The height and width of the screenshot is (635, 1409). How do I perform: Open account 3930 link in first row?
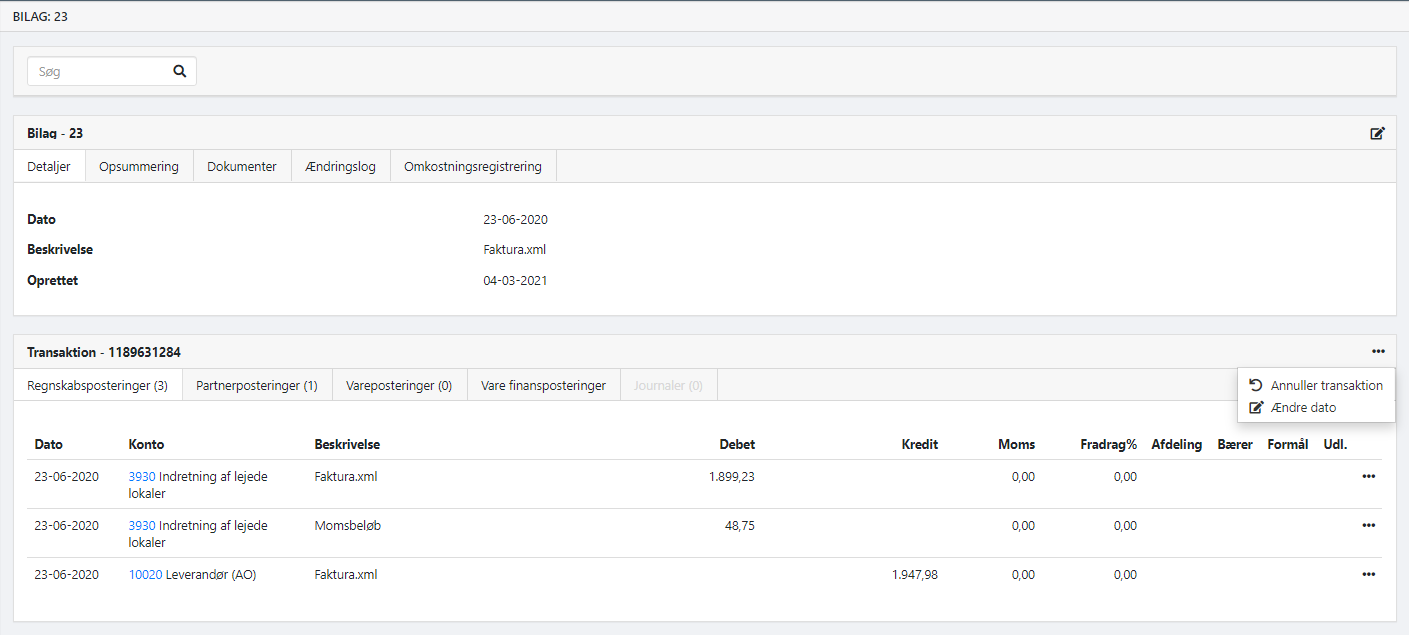pos(142,477)
